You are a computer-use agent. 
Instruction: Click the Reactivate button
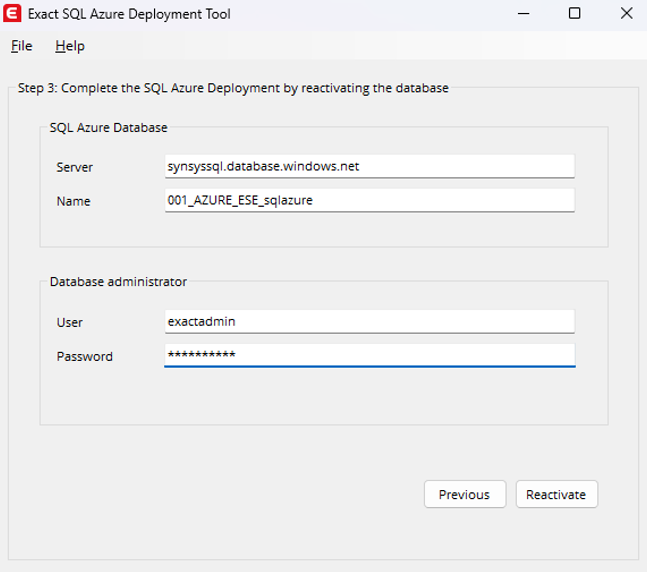click(556, 494)
